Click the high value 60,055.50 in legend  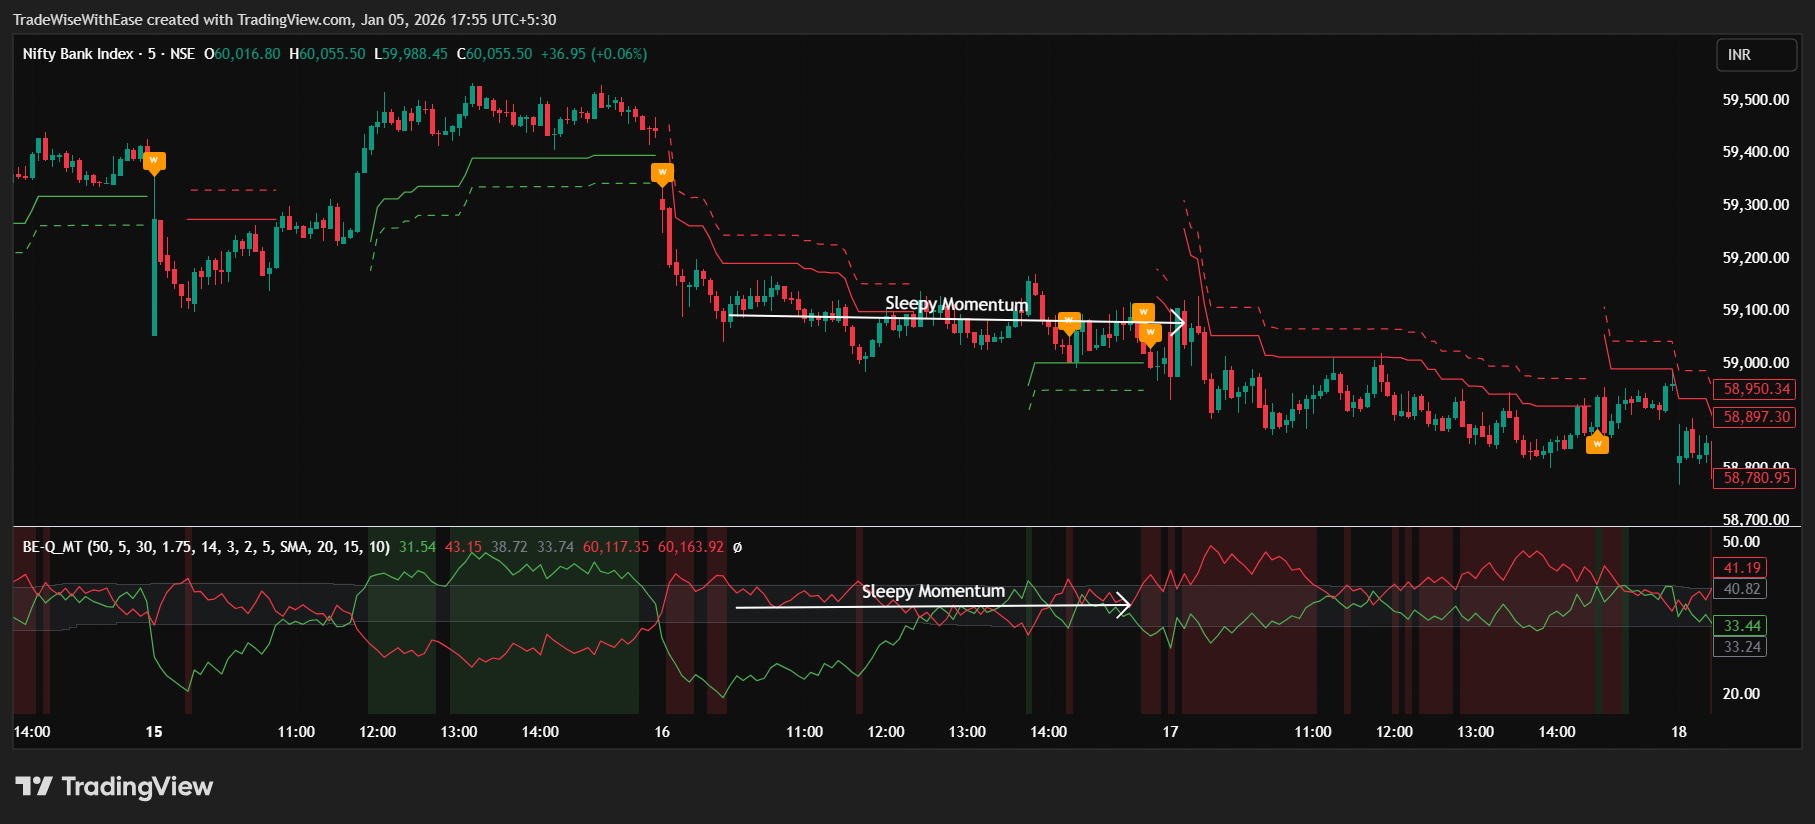[332, 54]
